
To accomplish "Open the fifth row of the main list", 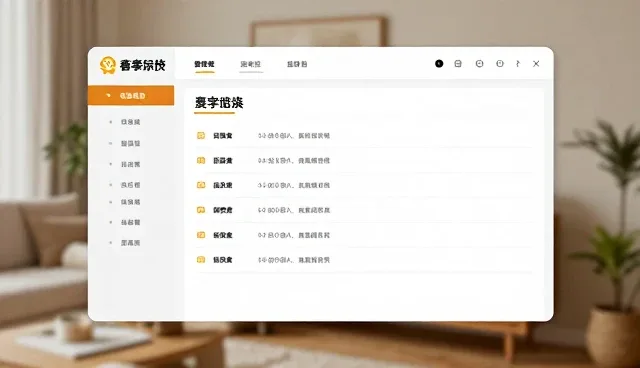I will [363, 235].
